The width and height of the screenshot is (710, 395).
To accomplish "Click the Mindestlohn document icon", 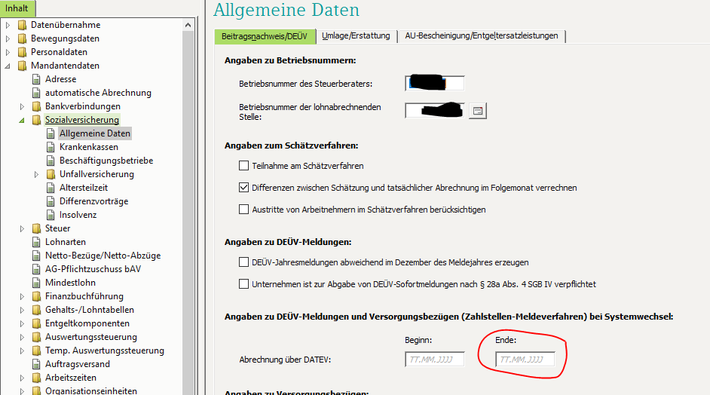I will (37, 283).
